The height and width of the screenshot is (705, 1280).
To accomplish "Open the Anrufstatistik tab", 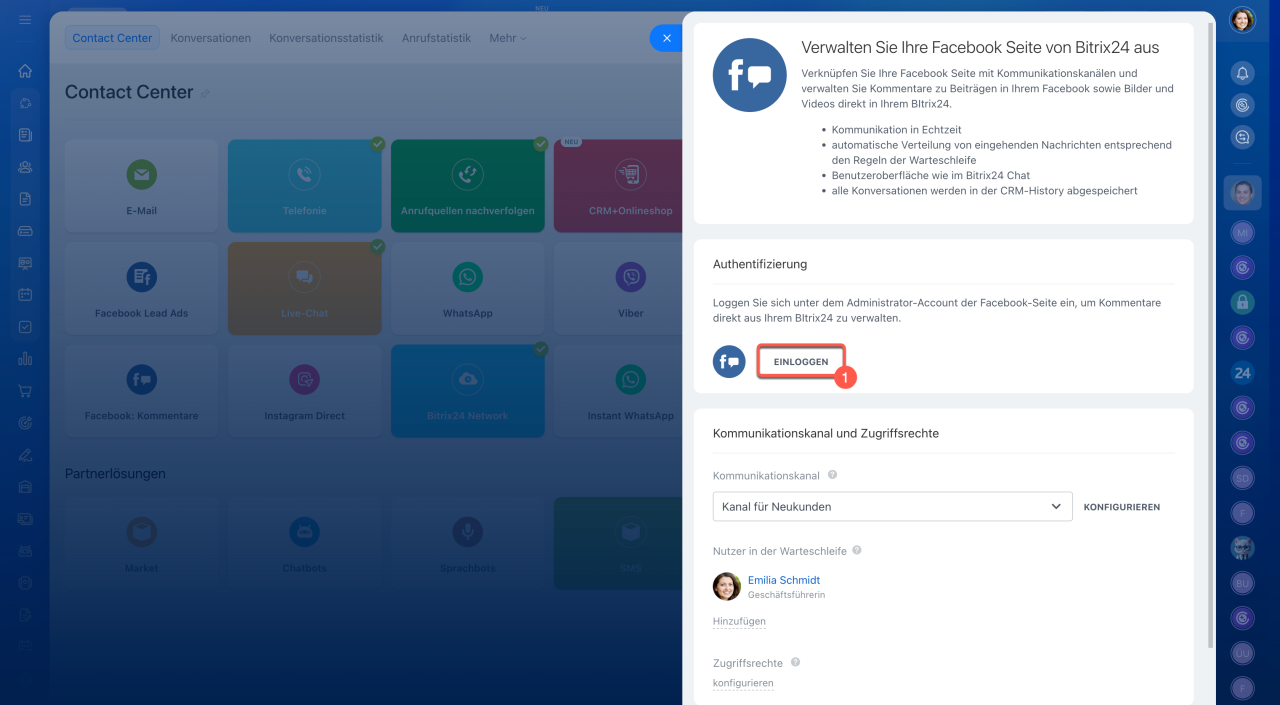I will click(436, 38).
